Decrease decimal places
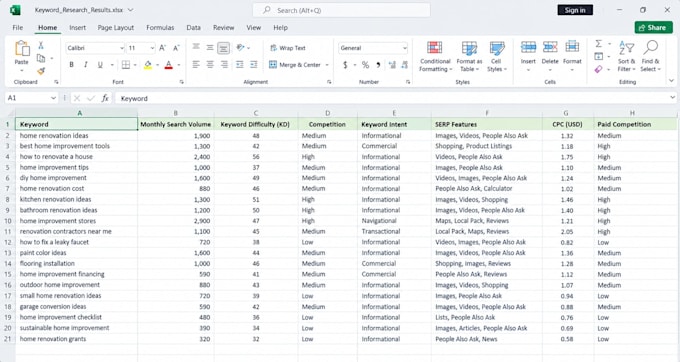This screenshot has height=362, width=680. click(x=405, y=65)
